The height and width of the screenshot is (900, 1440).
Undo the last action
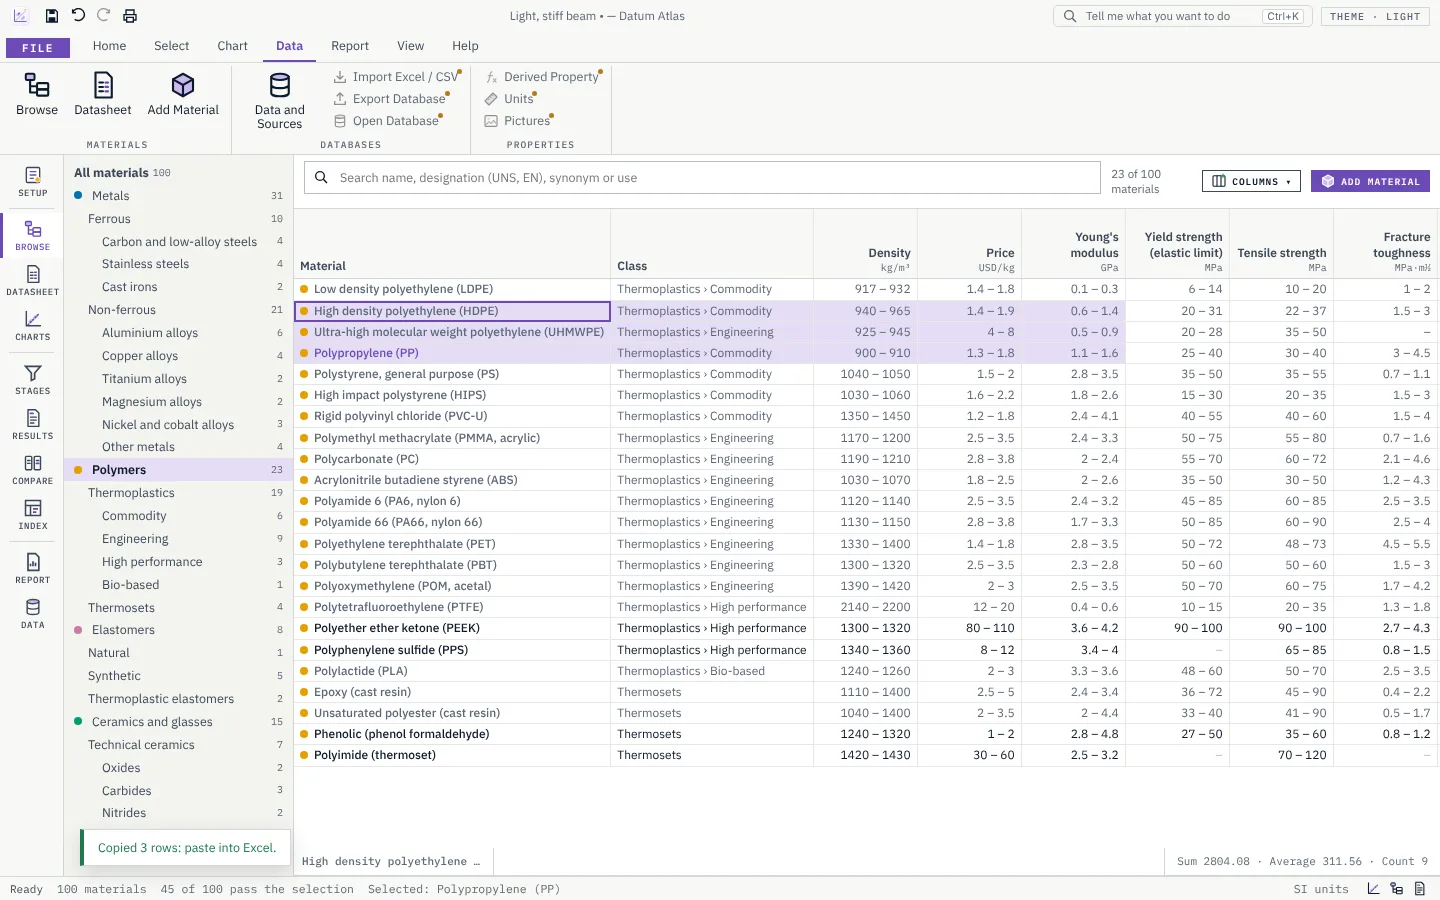pos(78,16)
